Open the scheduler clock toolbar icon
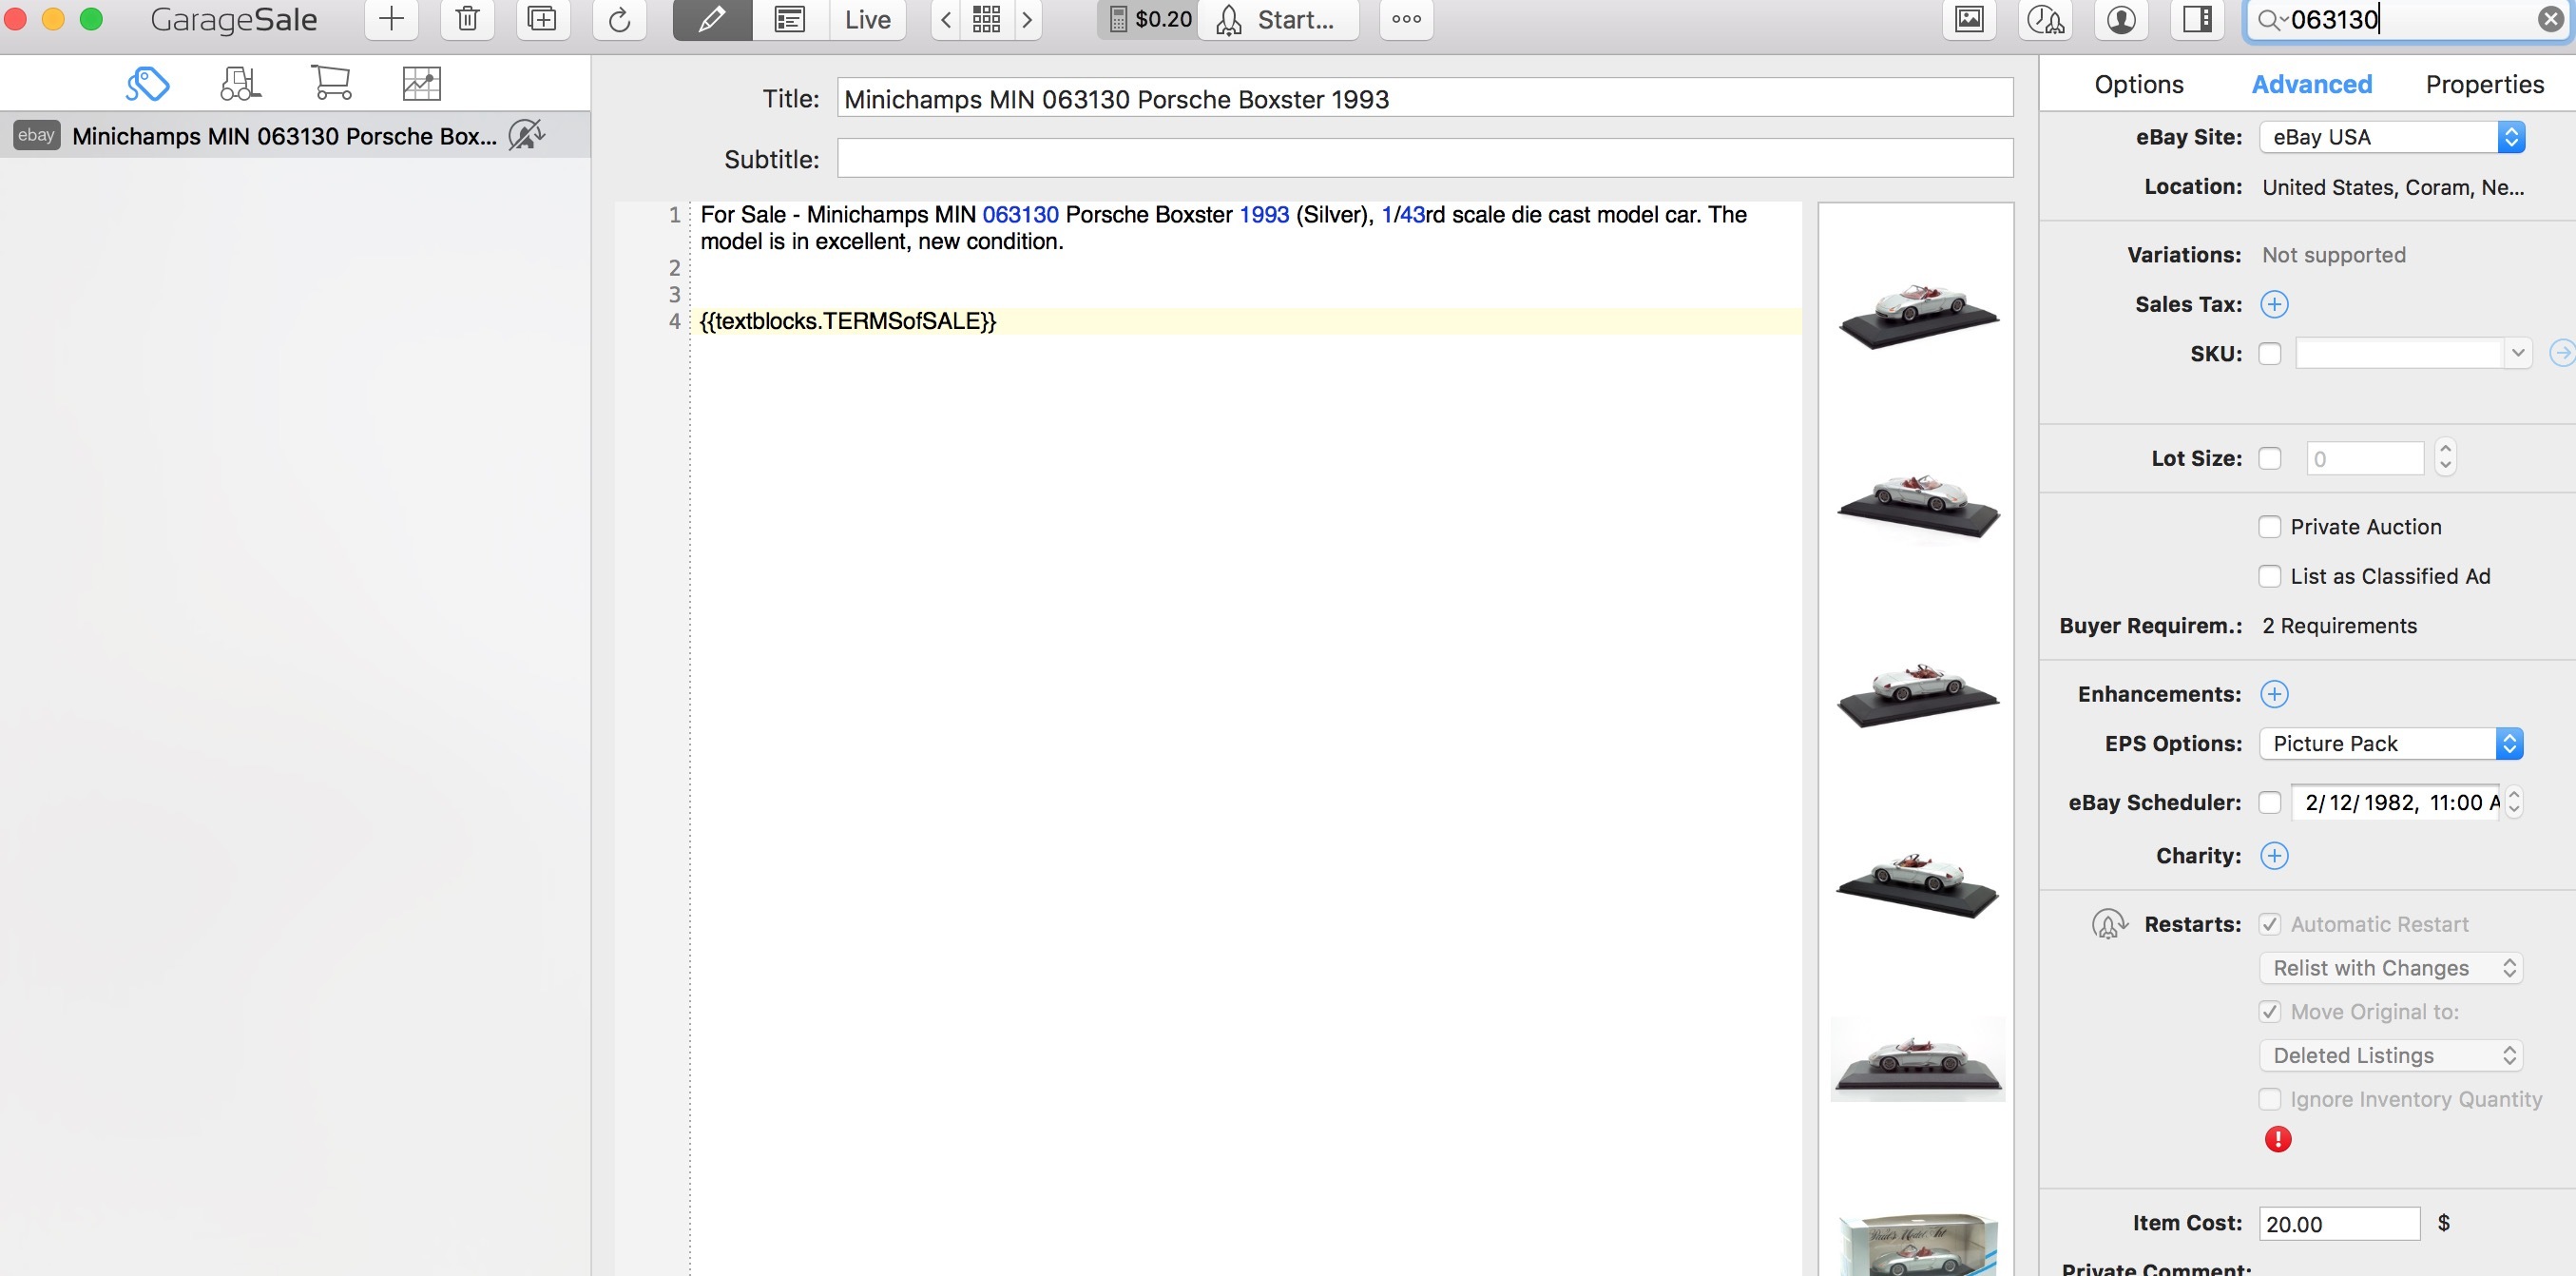The image size is (2576, 1276). point(2045,19)
